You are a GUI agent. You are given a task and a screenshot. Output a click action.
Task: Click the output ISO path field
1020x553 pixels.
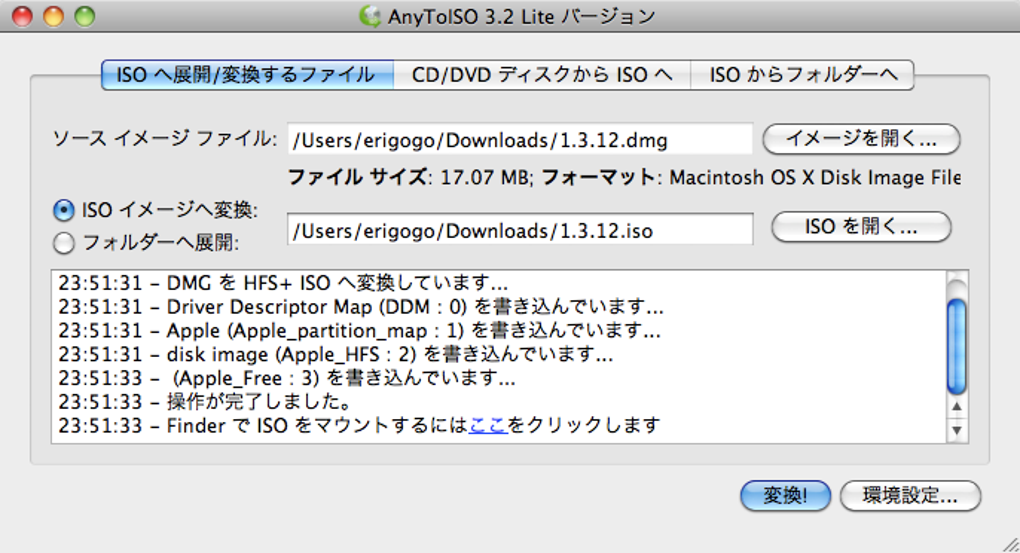point(520,229)
